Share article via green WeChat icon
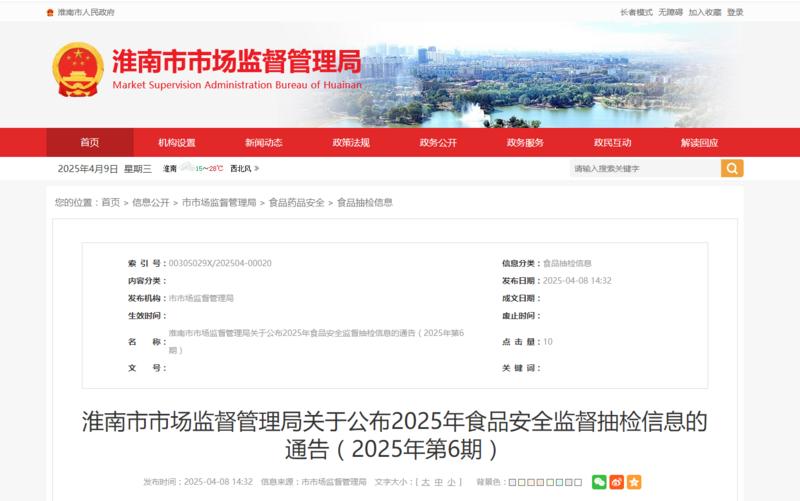 click(x=599, y=482)
